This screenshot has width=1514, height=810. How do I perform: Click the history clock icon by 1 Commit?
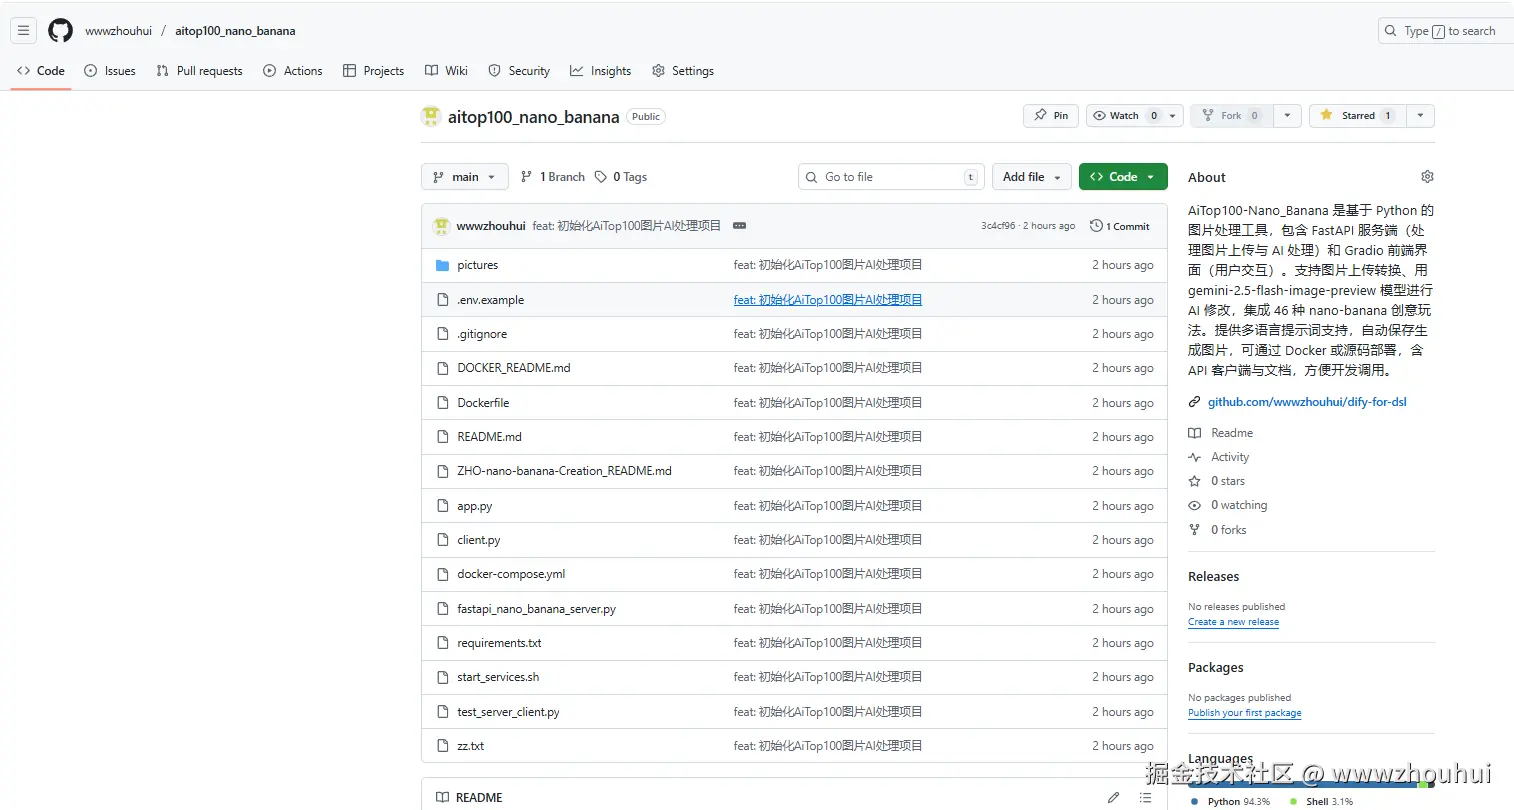(x=1096, y=226)
